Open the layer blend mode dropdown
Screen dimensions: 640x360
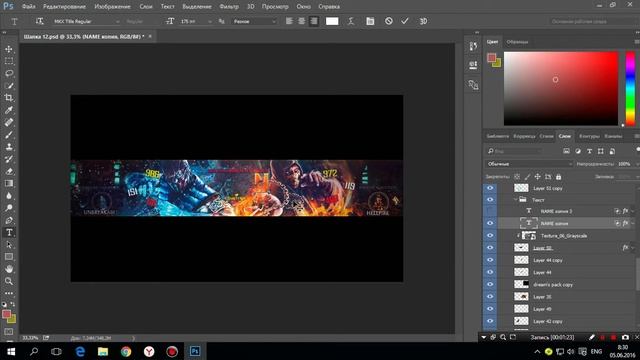[x=529, y=164]
